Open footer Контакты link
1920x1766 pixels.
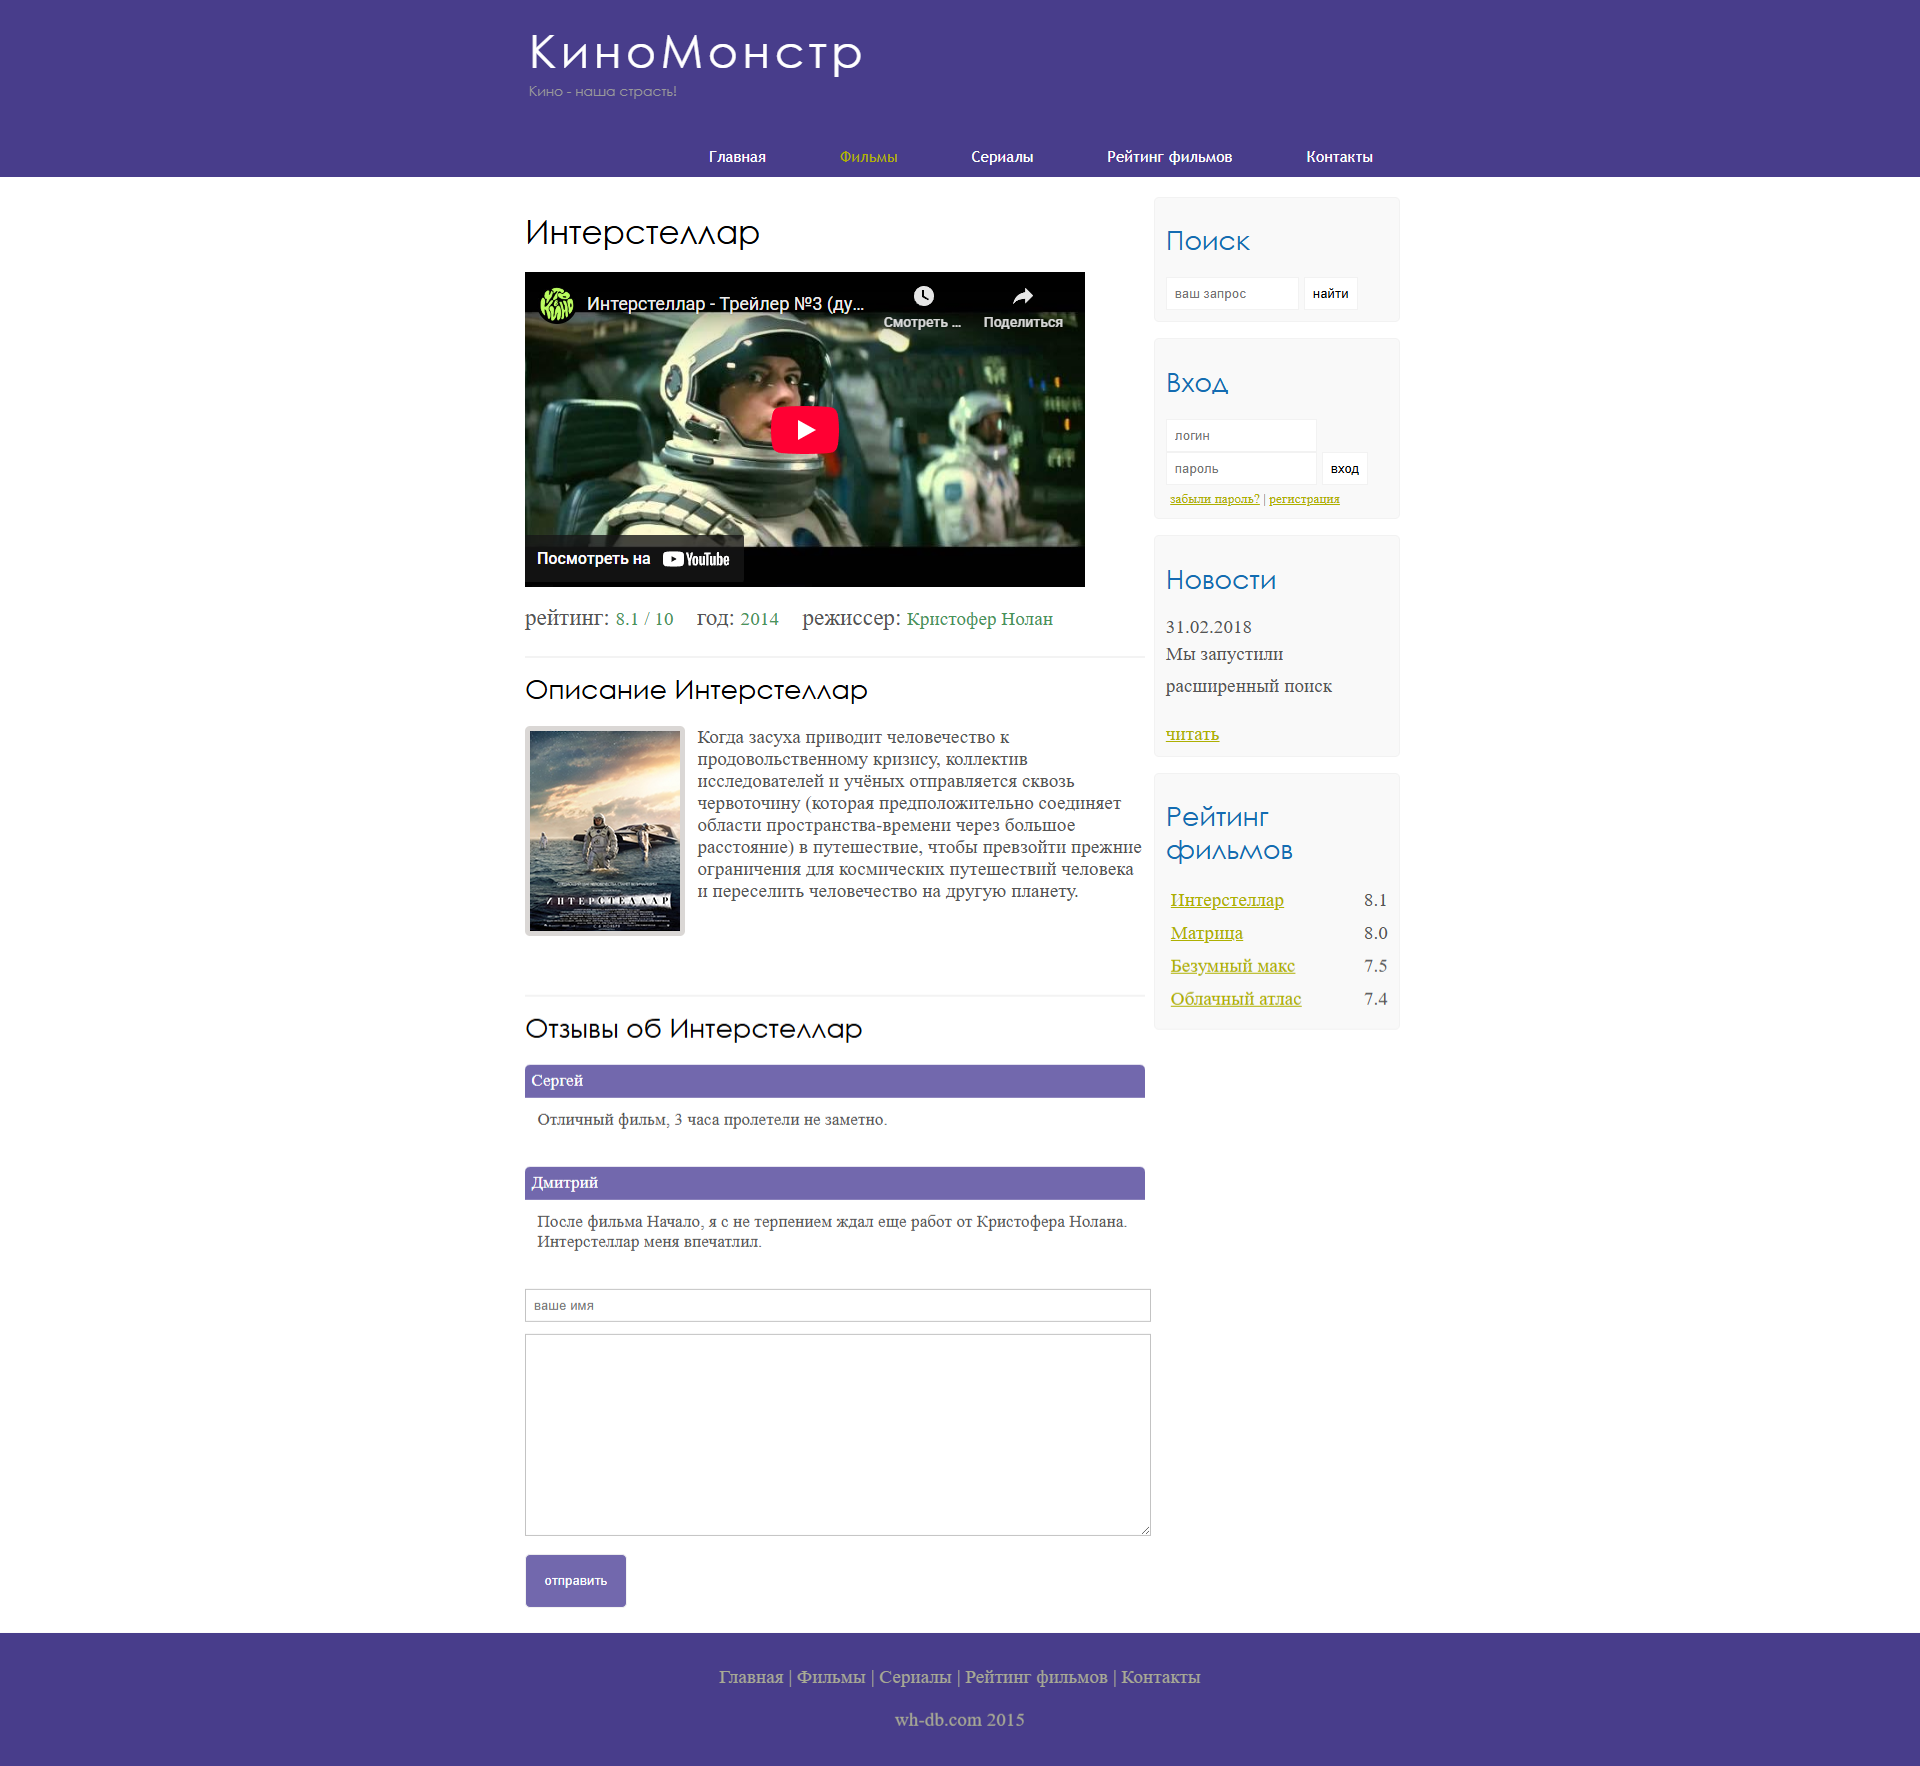coord(1161,1677)
